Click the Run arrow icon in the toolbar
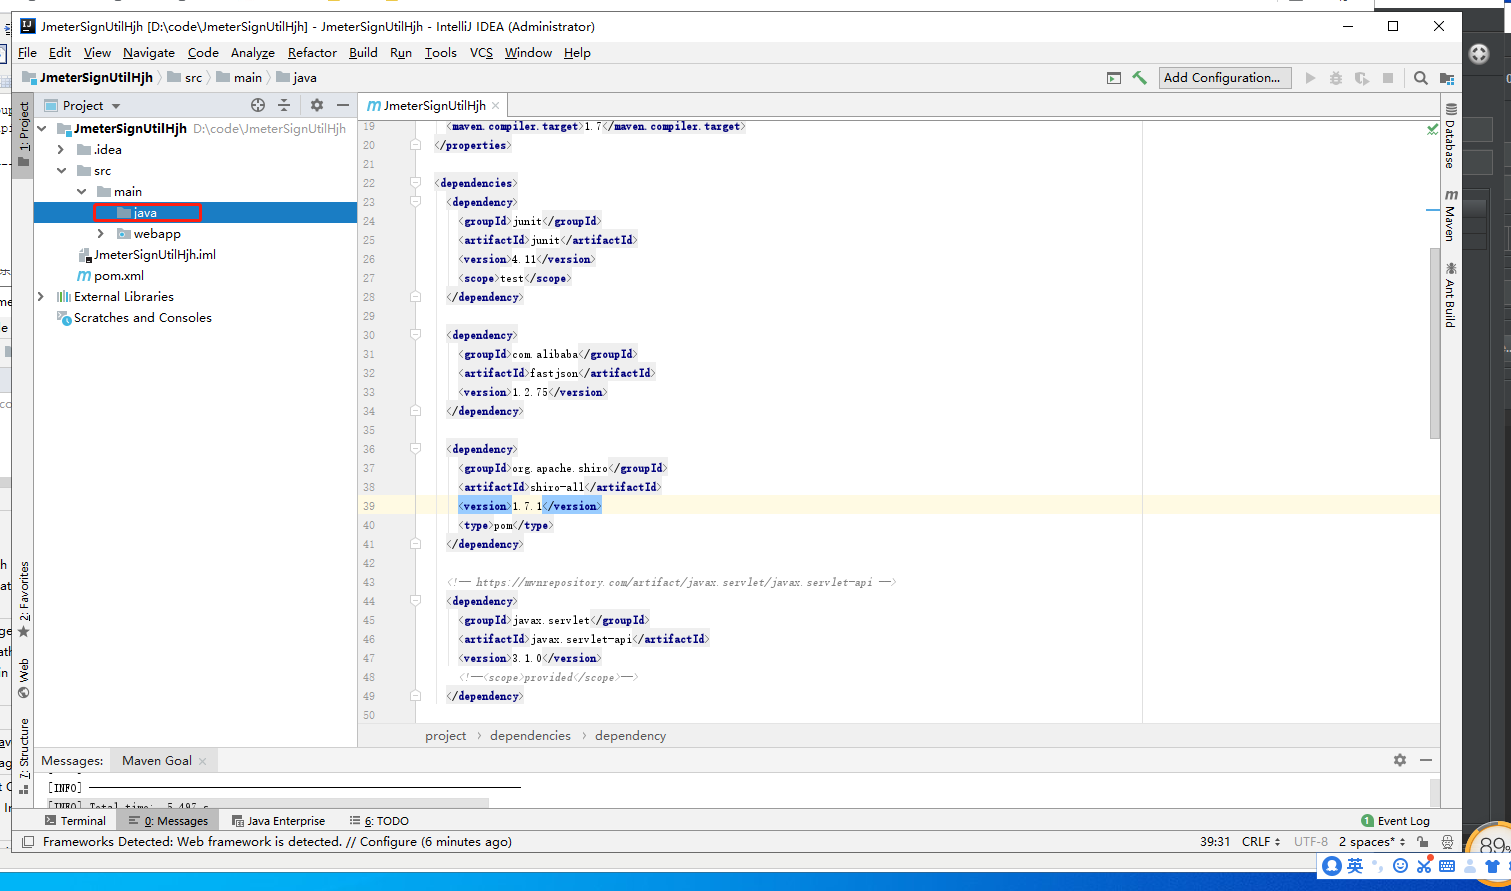Image resolution: width=1511 pixels, height=891 pixels. 1310,78
